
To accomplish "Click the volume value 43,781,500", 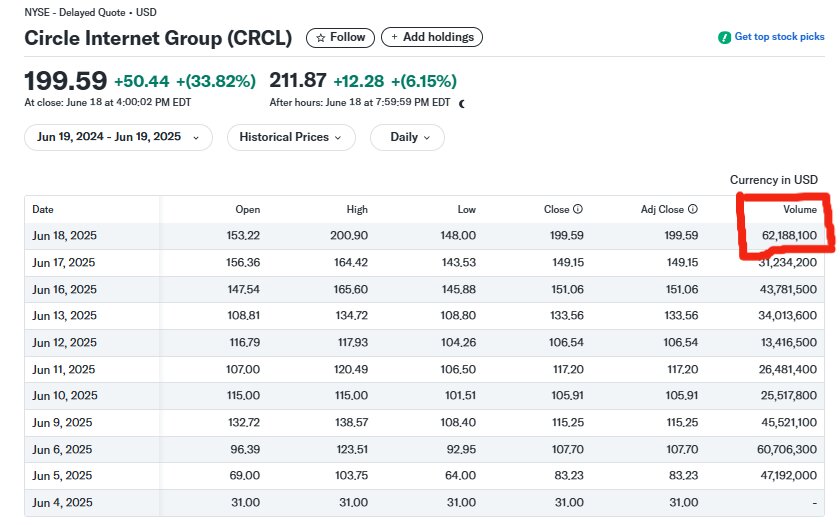I will click(x=788, y=289).
